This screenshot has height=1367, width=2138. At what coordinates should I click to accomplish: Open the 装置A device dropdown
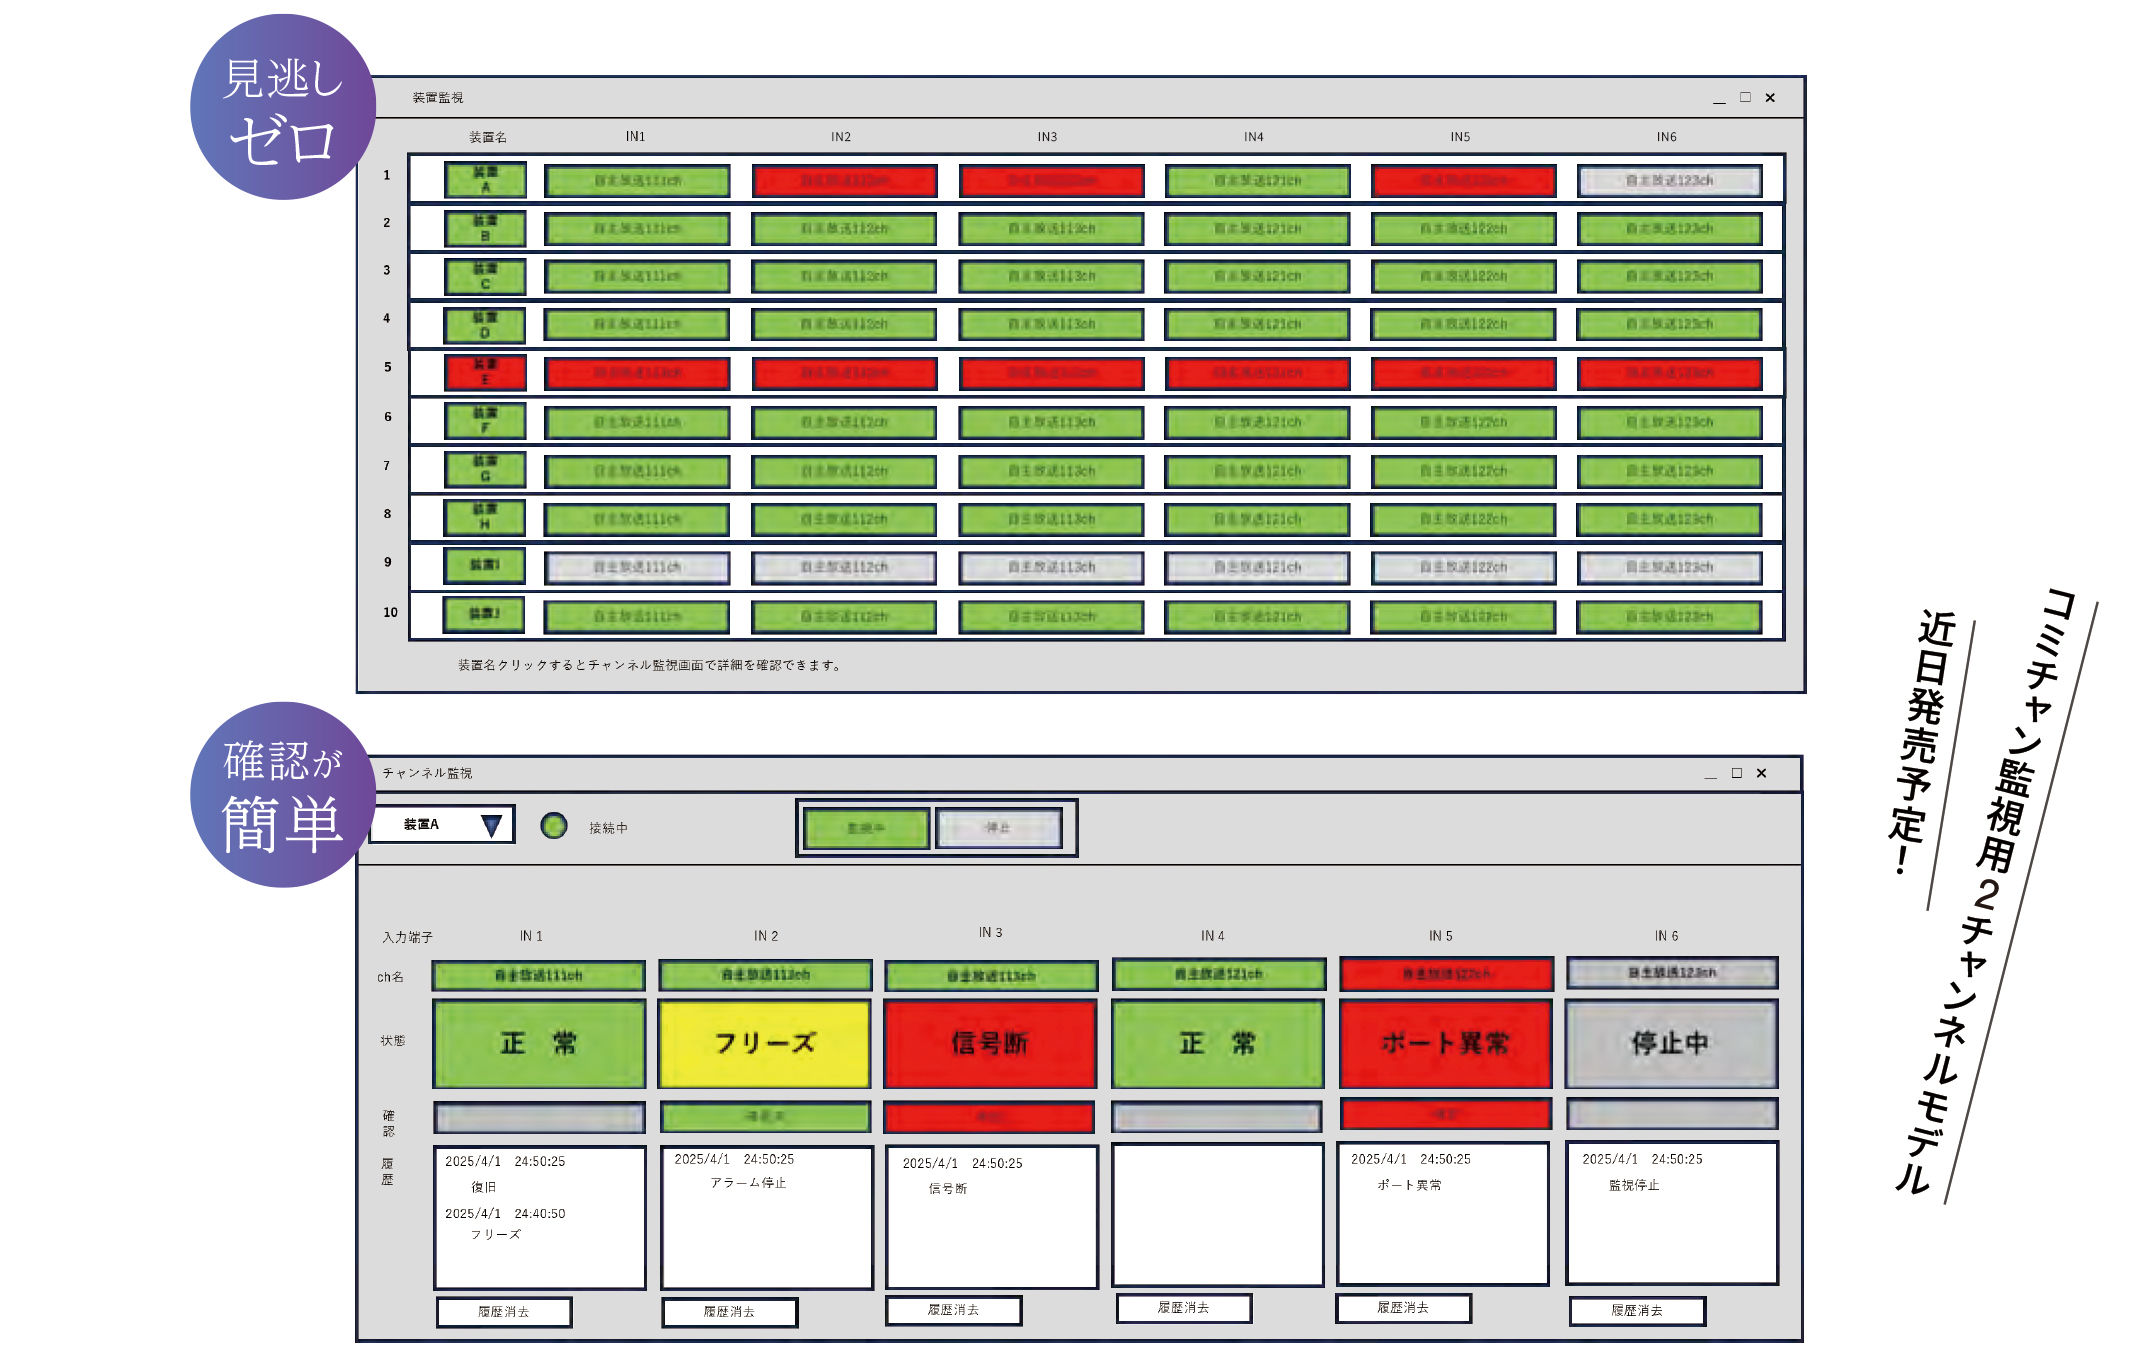(490, 825)
